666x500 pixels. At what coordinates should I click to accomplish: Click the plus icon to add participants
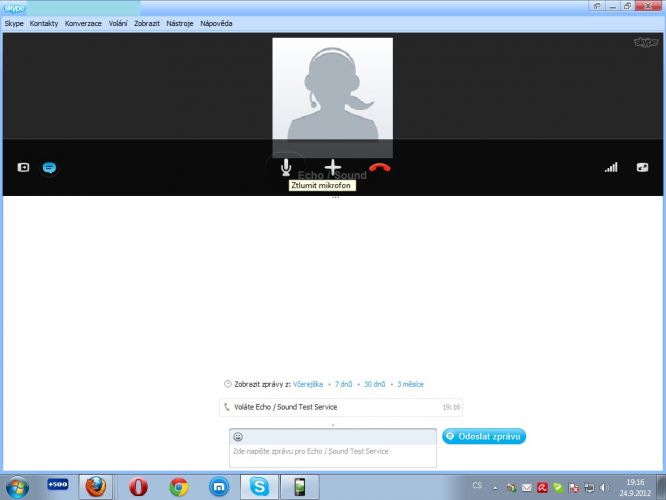pos(333,167)
